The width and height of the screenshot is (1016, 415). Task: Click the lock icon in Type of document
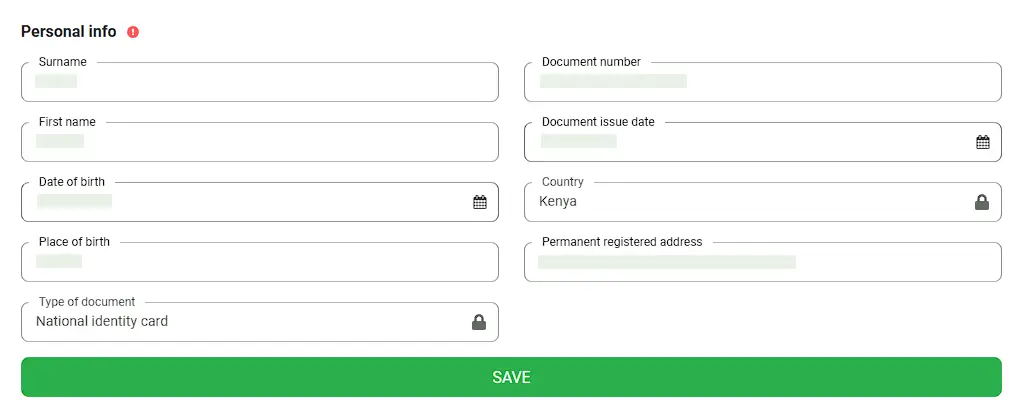click(x=479, y=322)
